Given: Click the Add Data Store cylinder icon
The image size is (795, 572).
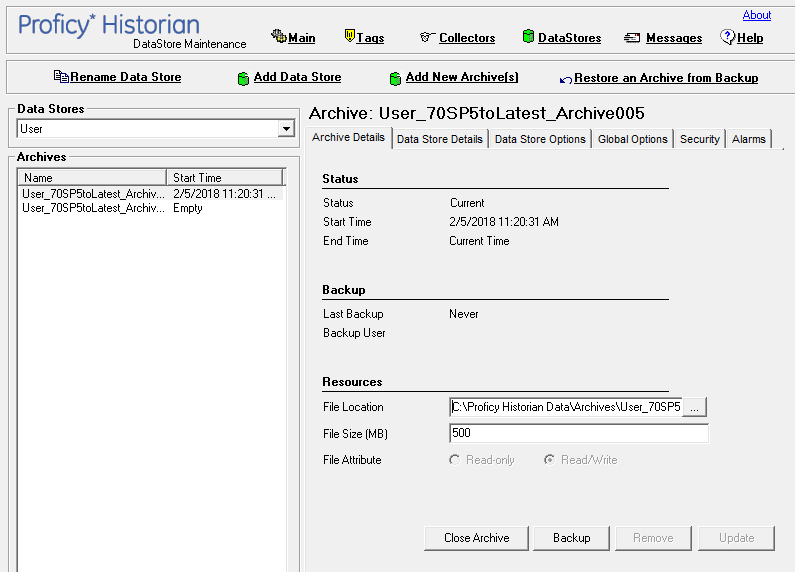Looking at the screenshot, I should [243, 78].
